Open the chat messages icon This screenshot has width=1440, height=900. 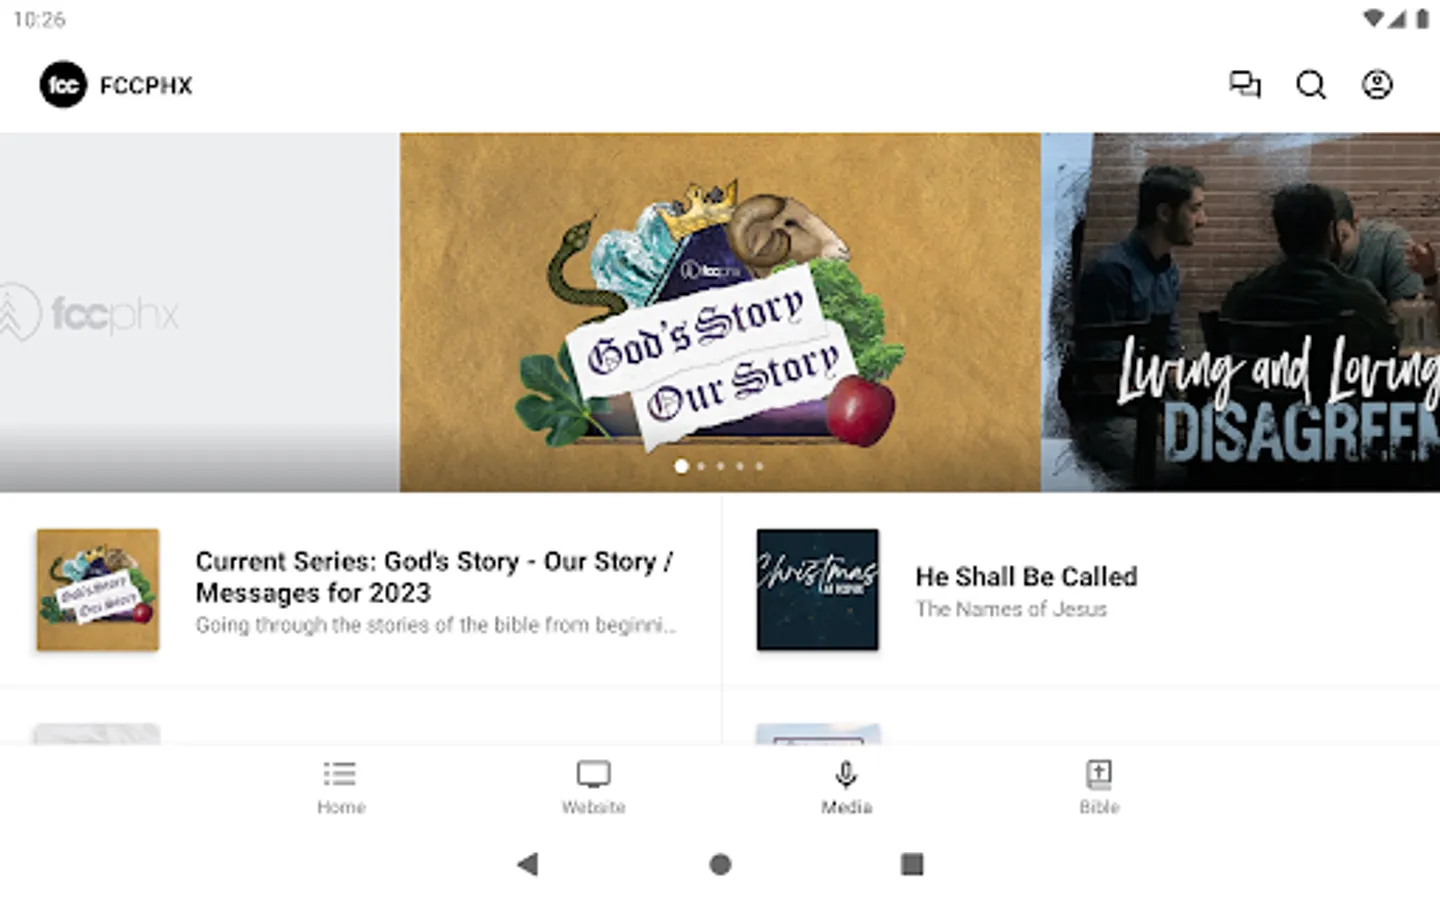[1245, 85]
